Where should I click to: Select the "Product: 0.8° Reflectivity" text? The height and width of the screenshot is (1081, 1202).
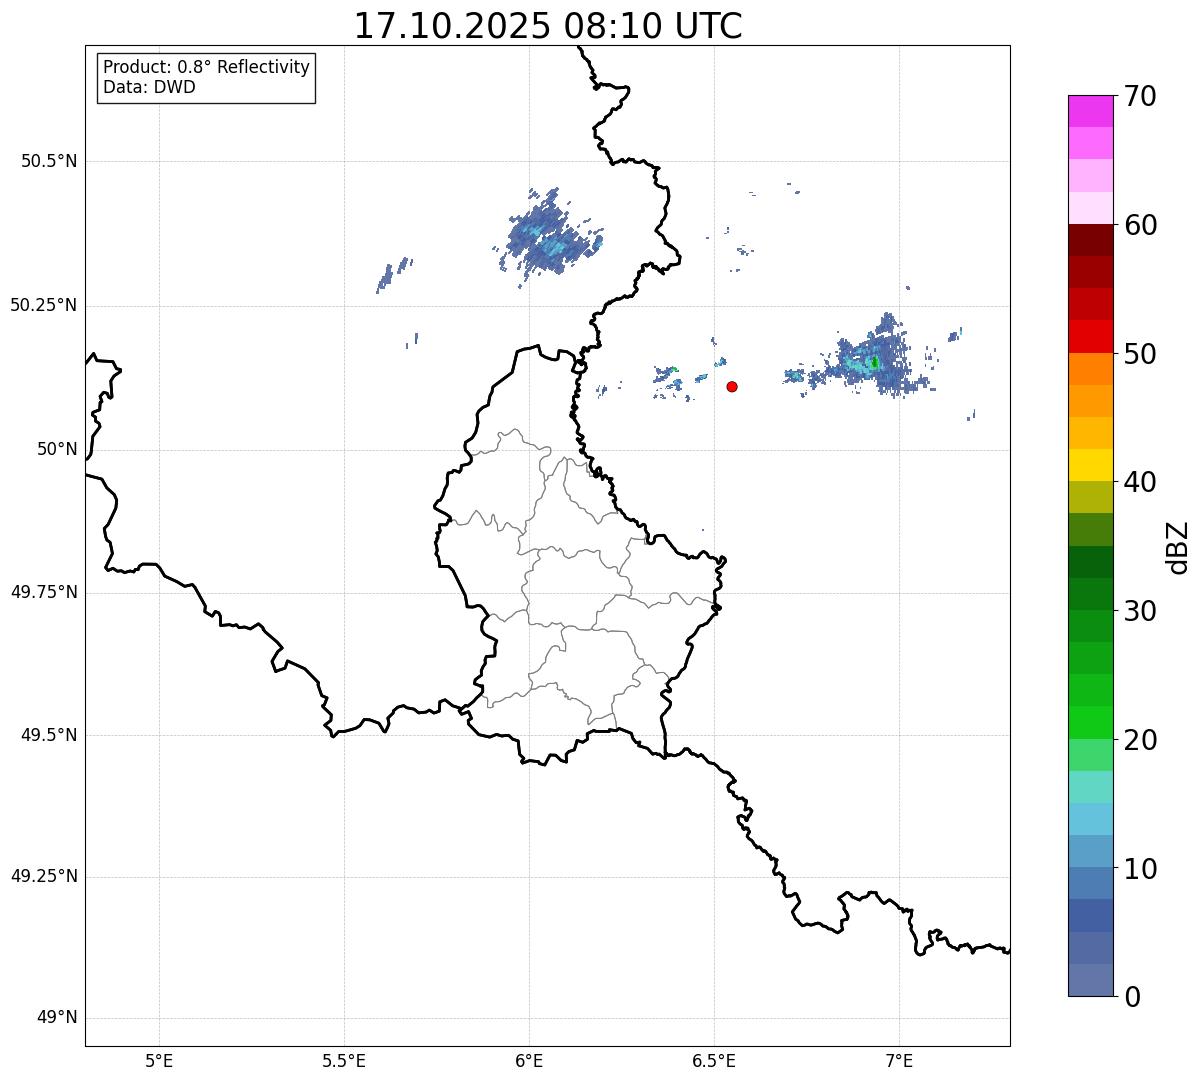[x=207, y=67]
